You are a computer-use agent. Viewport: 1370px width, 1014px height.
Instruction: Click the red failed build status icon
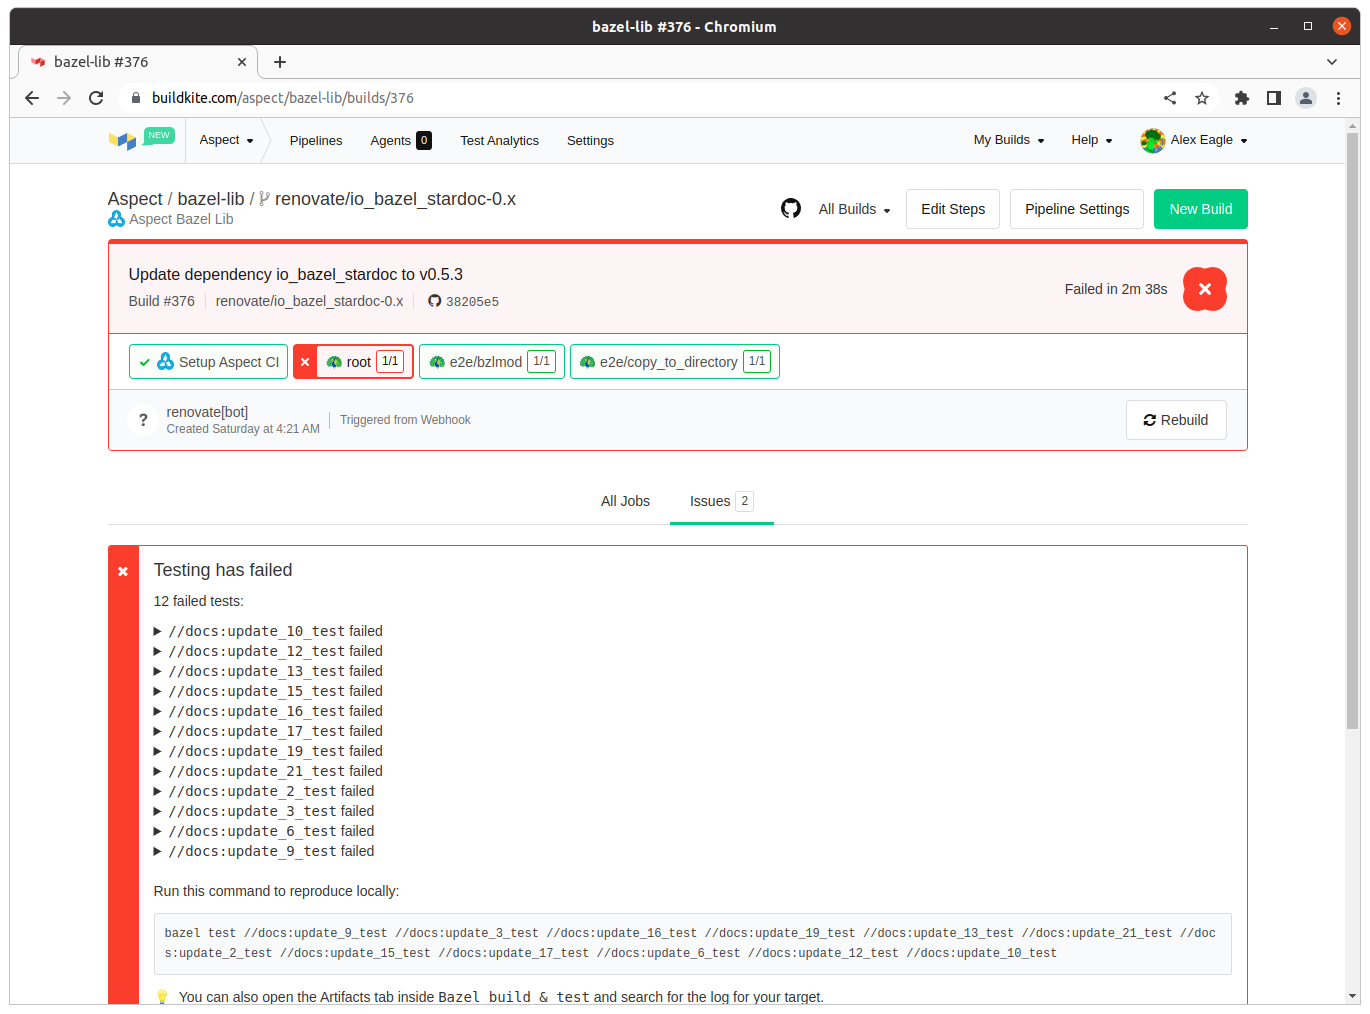tap(1204, 289)
